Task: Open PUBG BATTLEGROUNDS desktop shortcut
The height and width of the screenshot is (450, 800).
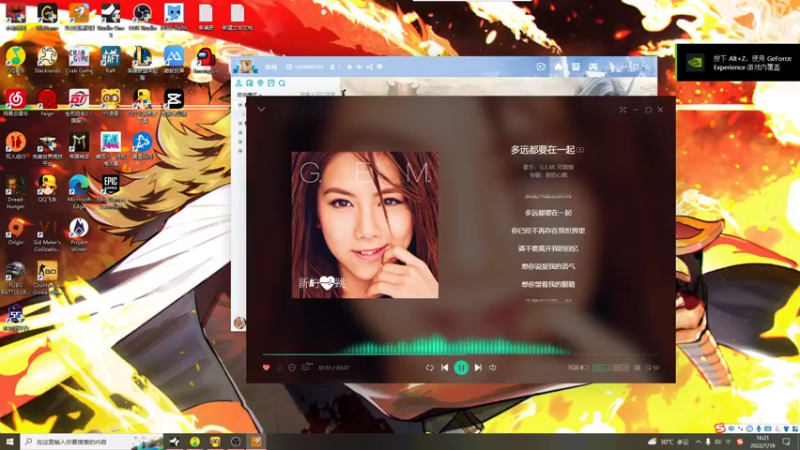Action: tap(15, 278)
